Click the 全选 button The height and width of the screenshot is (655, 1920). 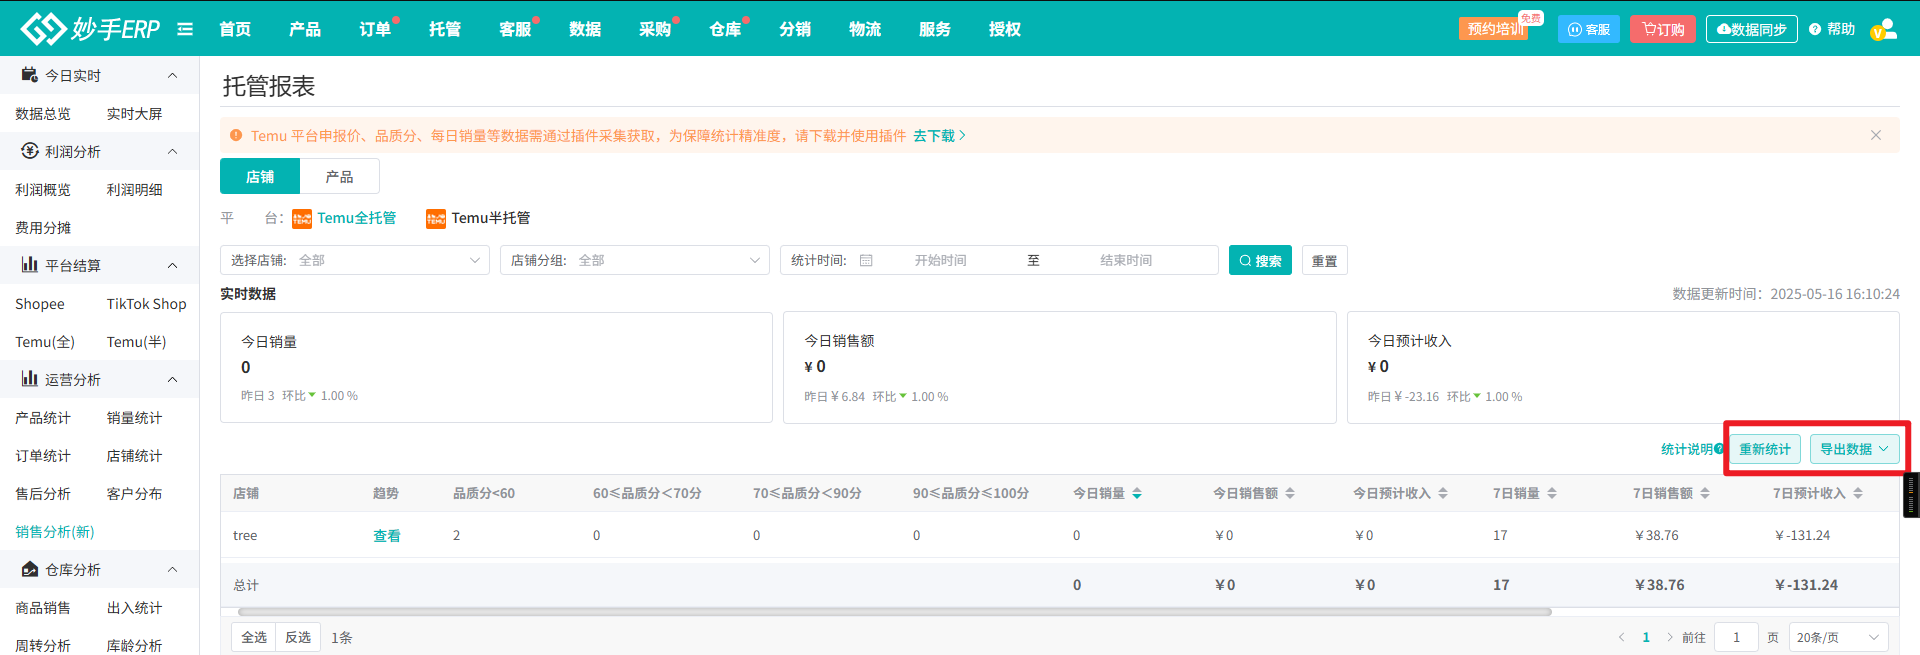pos(254,637)
